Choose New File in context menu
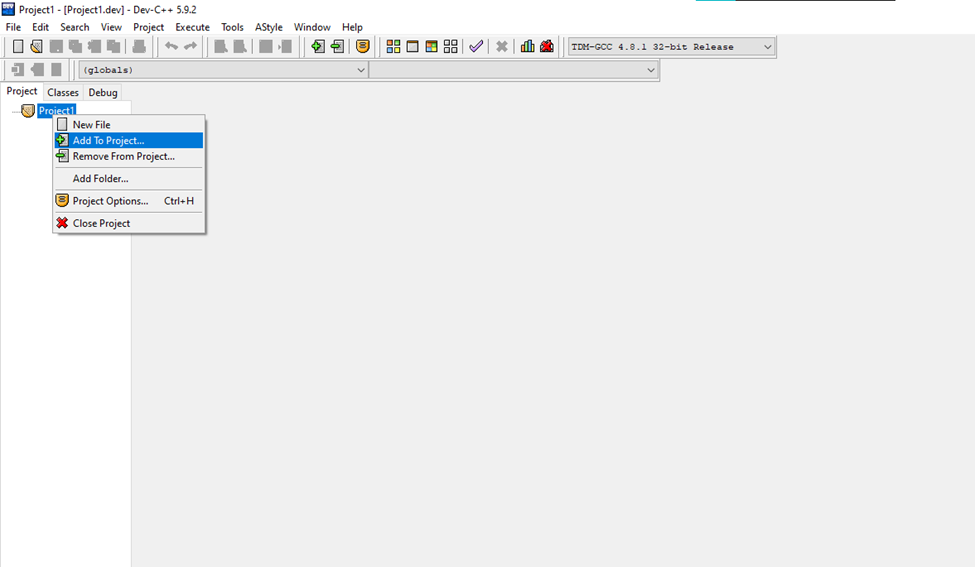This screenshot has width=975, height=567. (129, 124)
